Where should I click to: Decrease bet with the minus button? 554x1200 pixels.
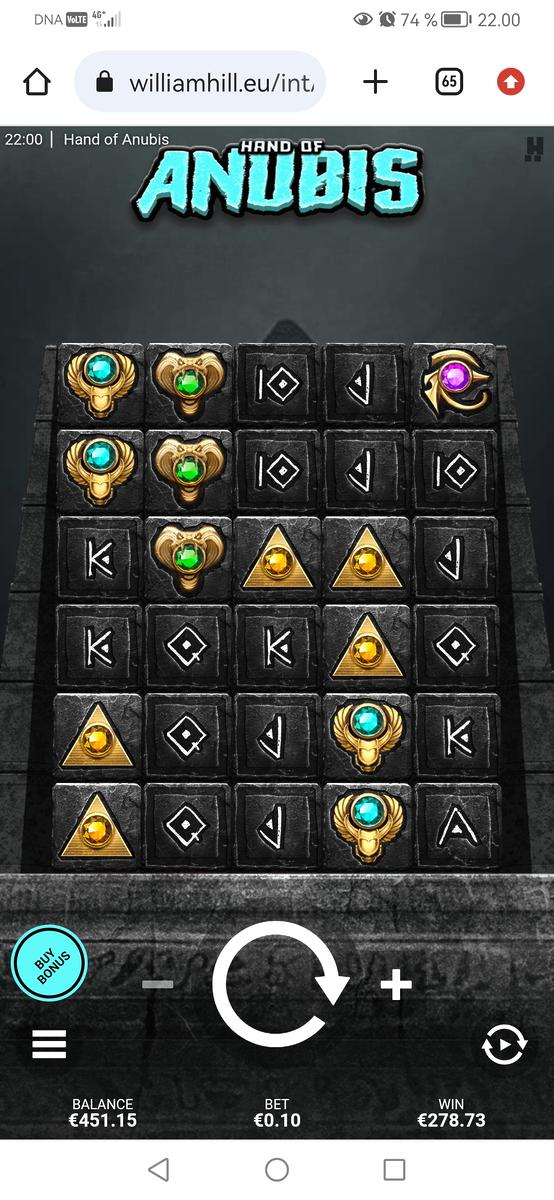[x=158, y=985]
